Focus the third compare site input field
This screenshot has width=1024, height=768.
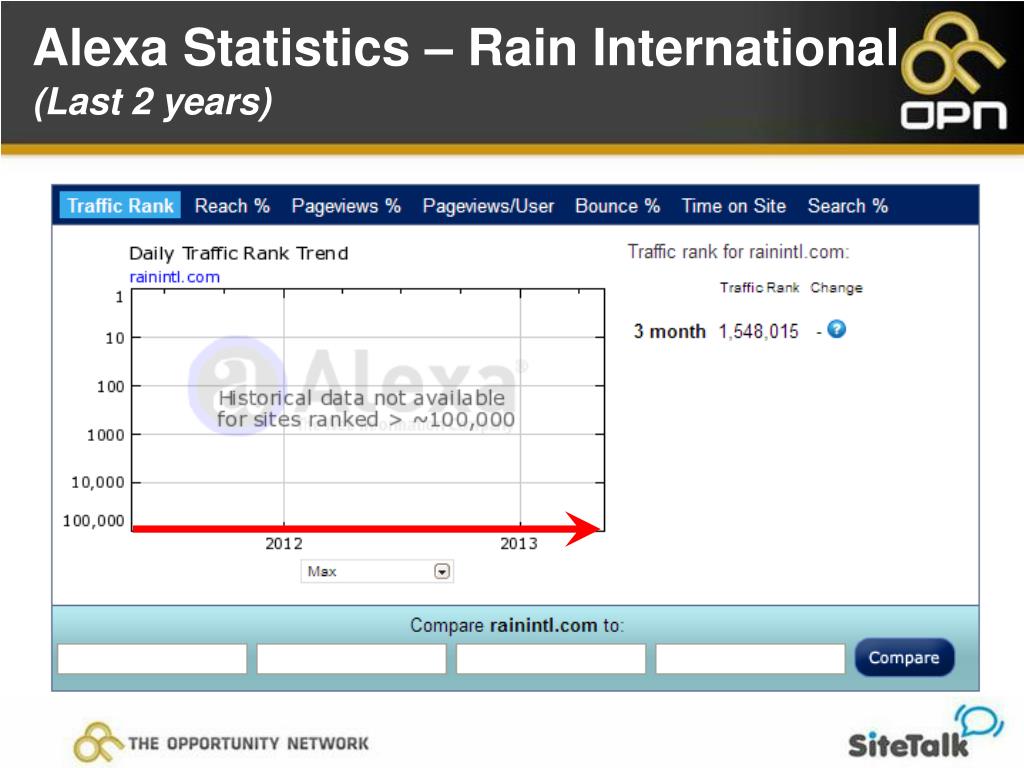(x=551, y=658)
